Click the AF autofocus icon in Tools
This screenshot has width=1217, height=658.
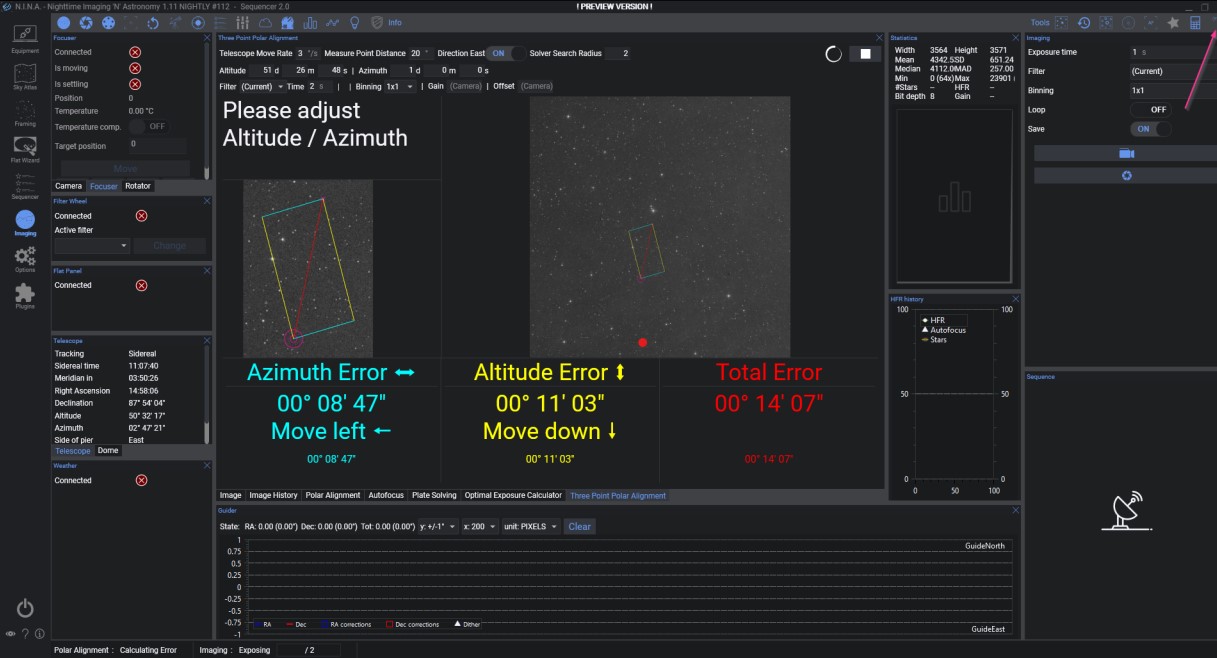1150,22
